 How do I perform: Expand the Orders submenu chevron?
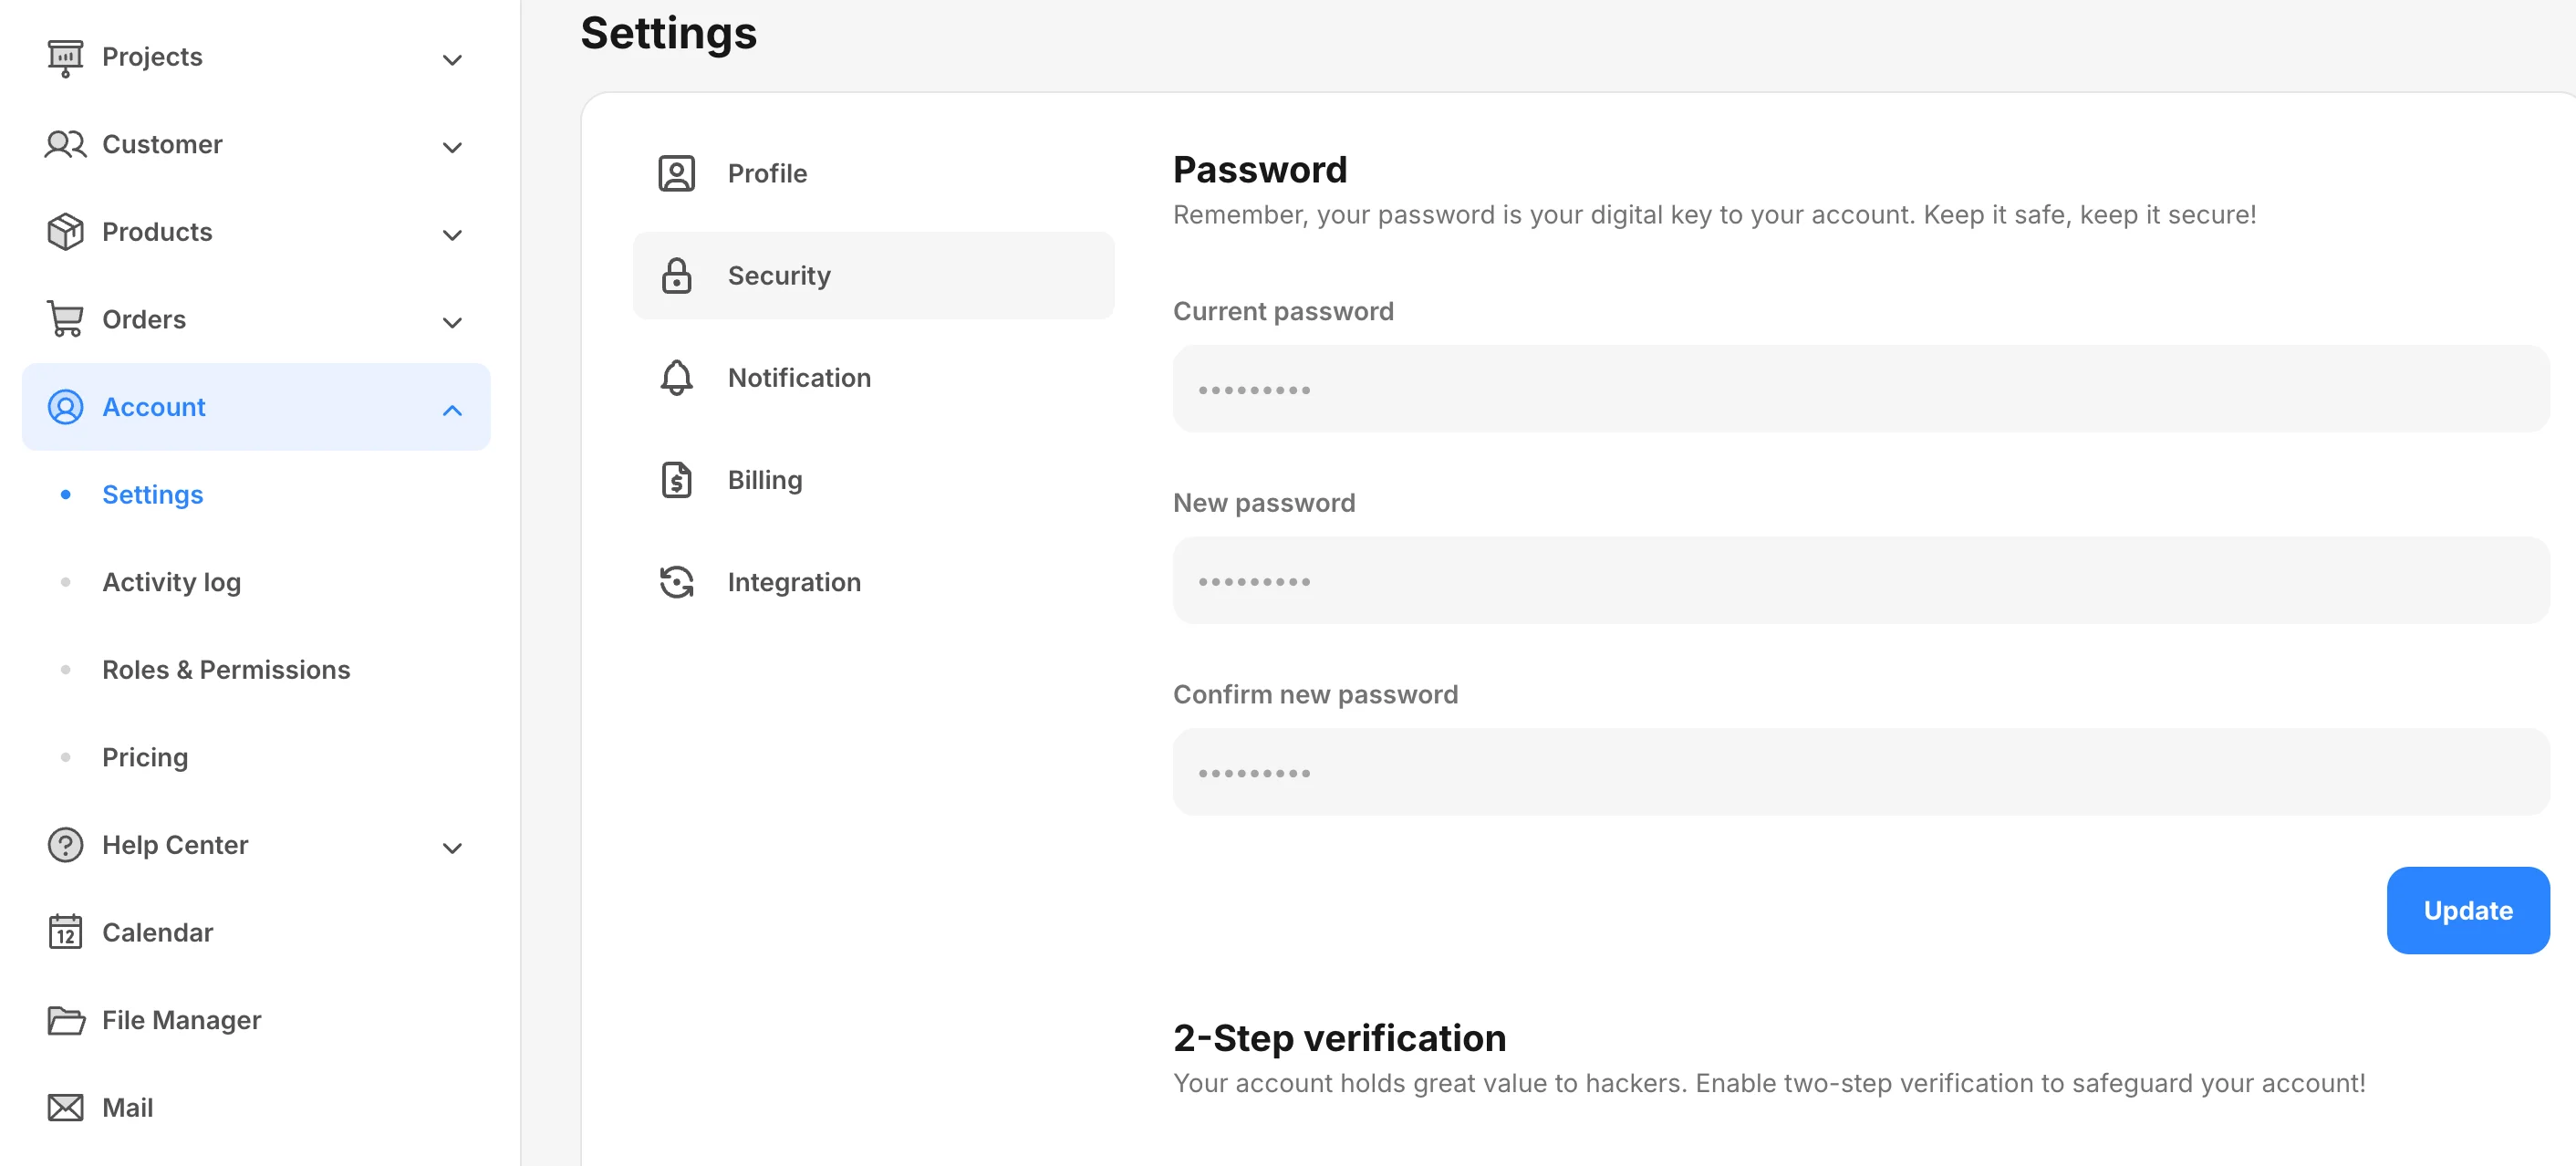[452, 323]
